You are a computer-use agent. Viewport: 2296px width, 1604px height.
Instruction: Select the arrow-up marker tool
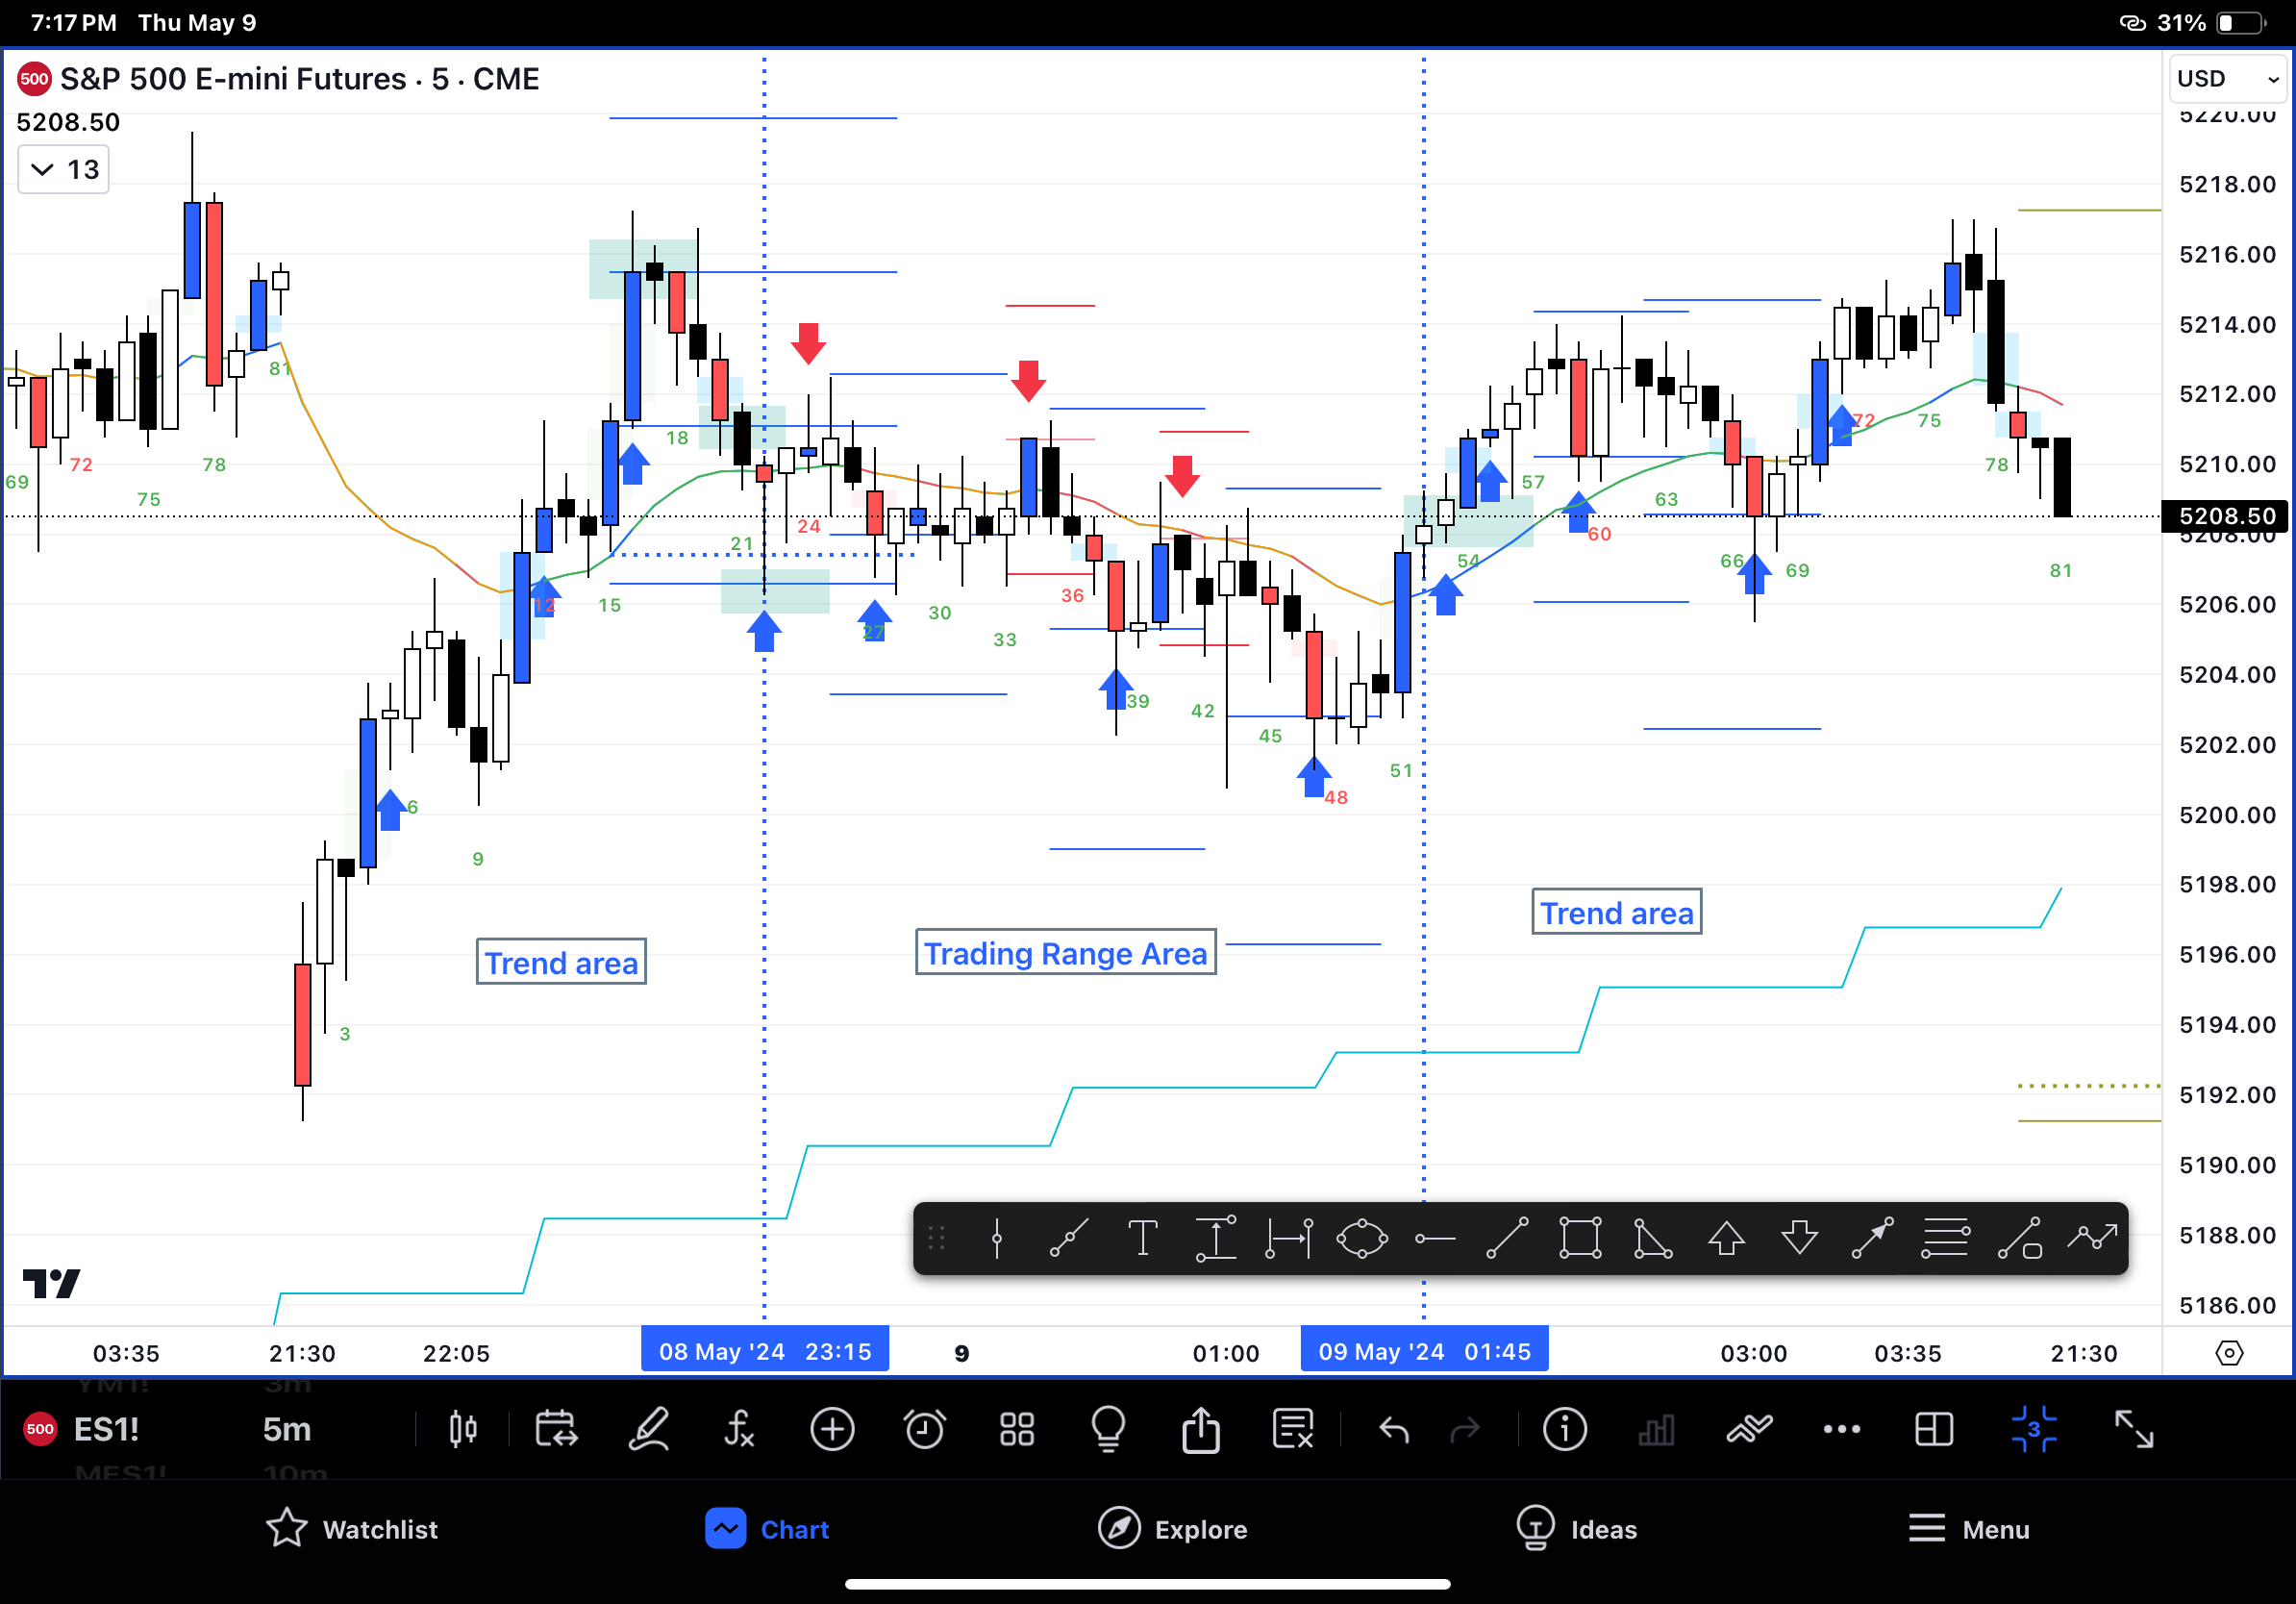coord(1726,1238)
